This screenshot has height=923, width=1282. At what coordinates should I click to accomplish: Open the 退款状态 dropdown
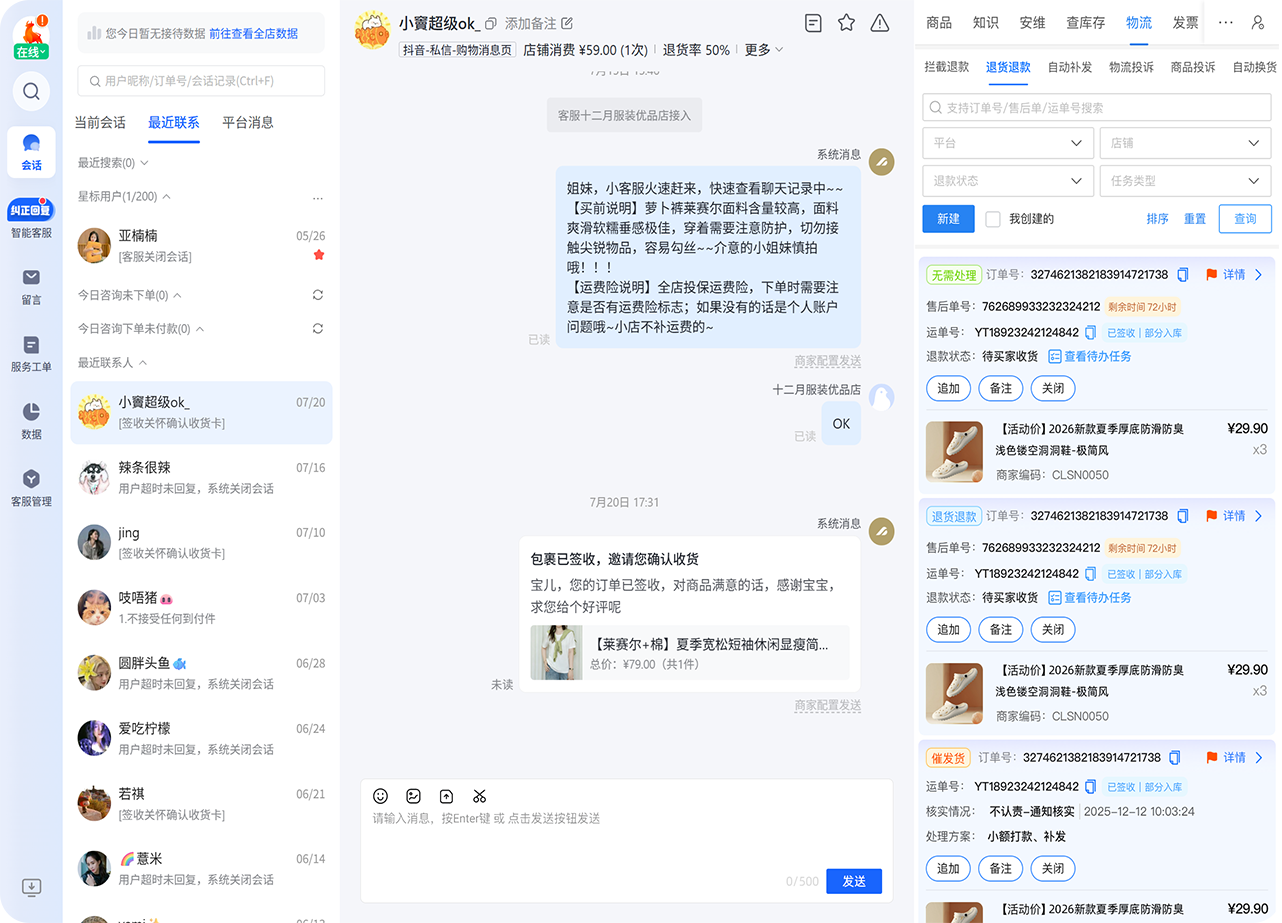tap(1007, 181)
